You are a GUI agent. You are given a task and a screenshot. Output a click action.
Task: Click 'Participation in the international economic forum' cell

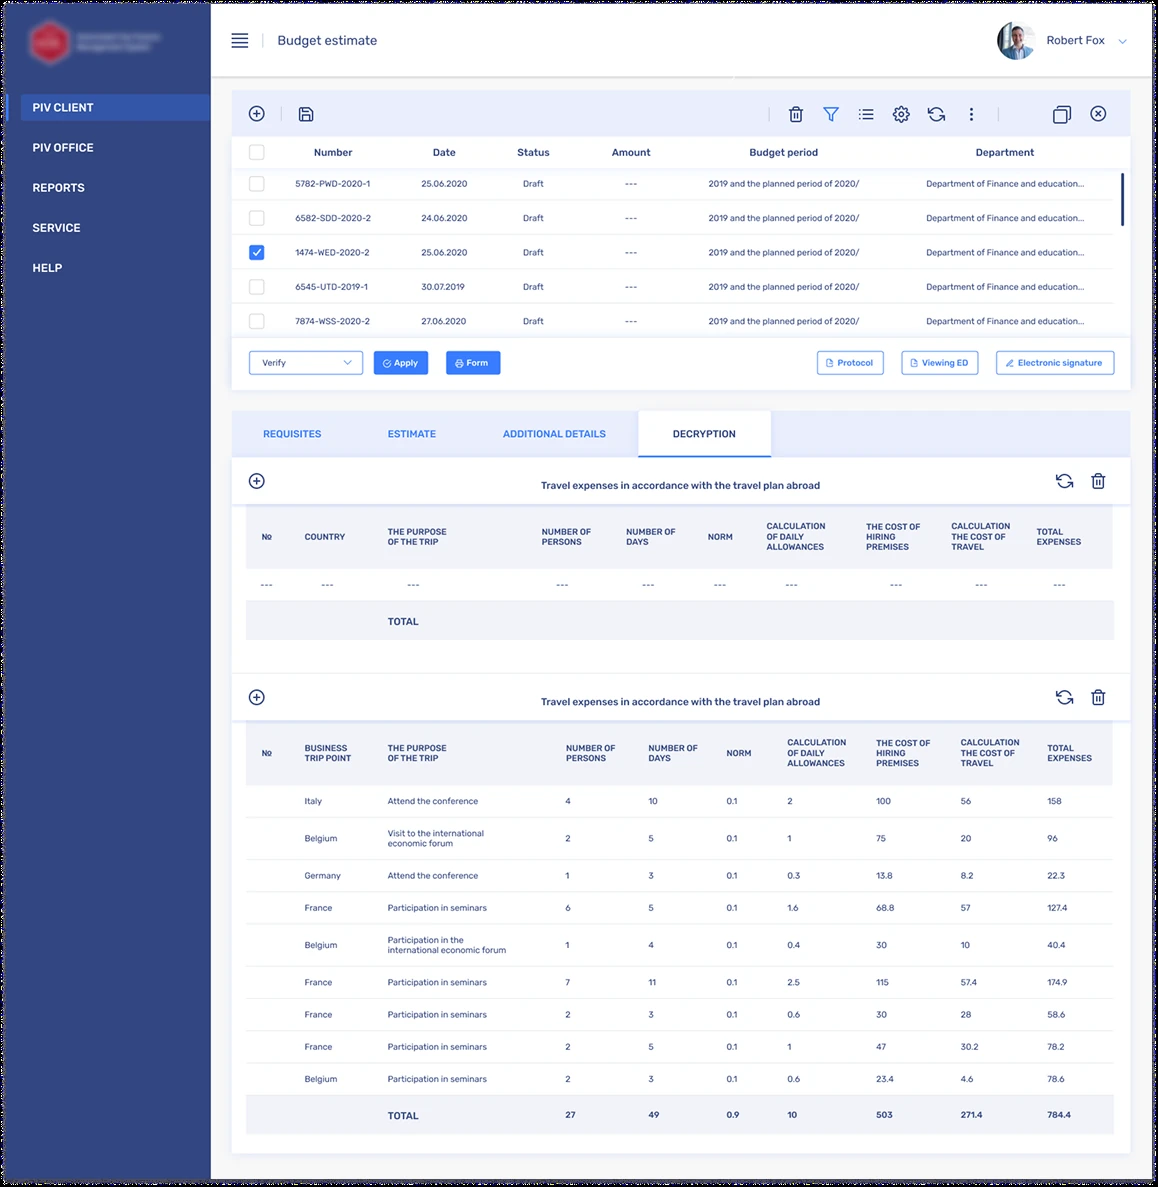447,945
